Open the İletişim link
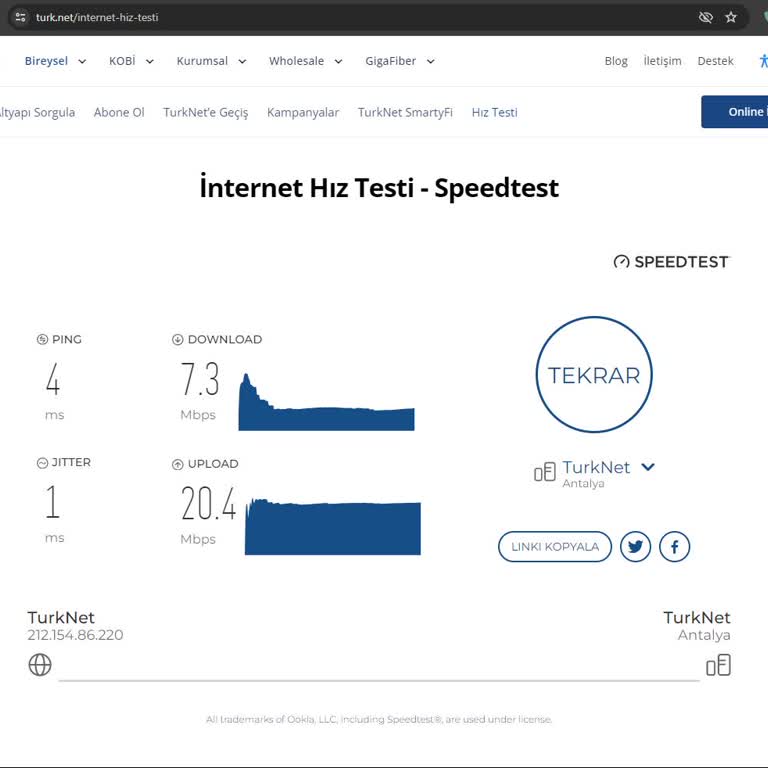This screenshot has height=768, width=768. [x=662, y=61]
